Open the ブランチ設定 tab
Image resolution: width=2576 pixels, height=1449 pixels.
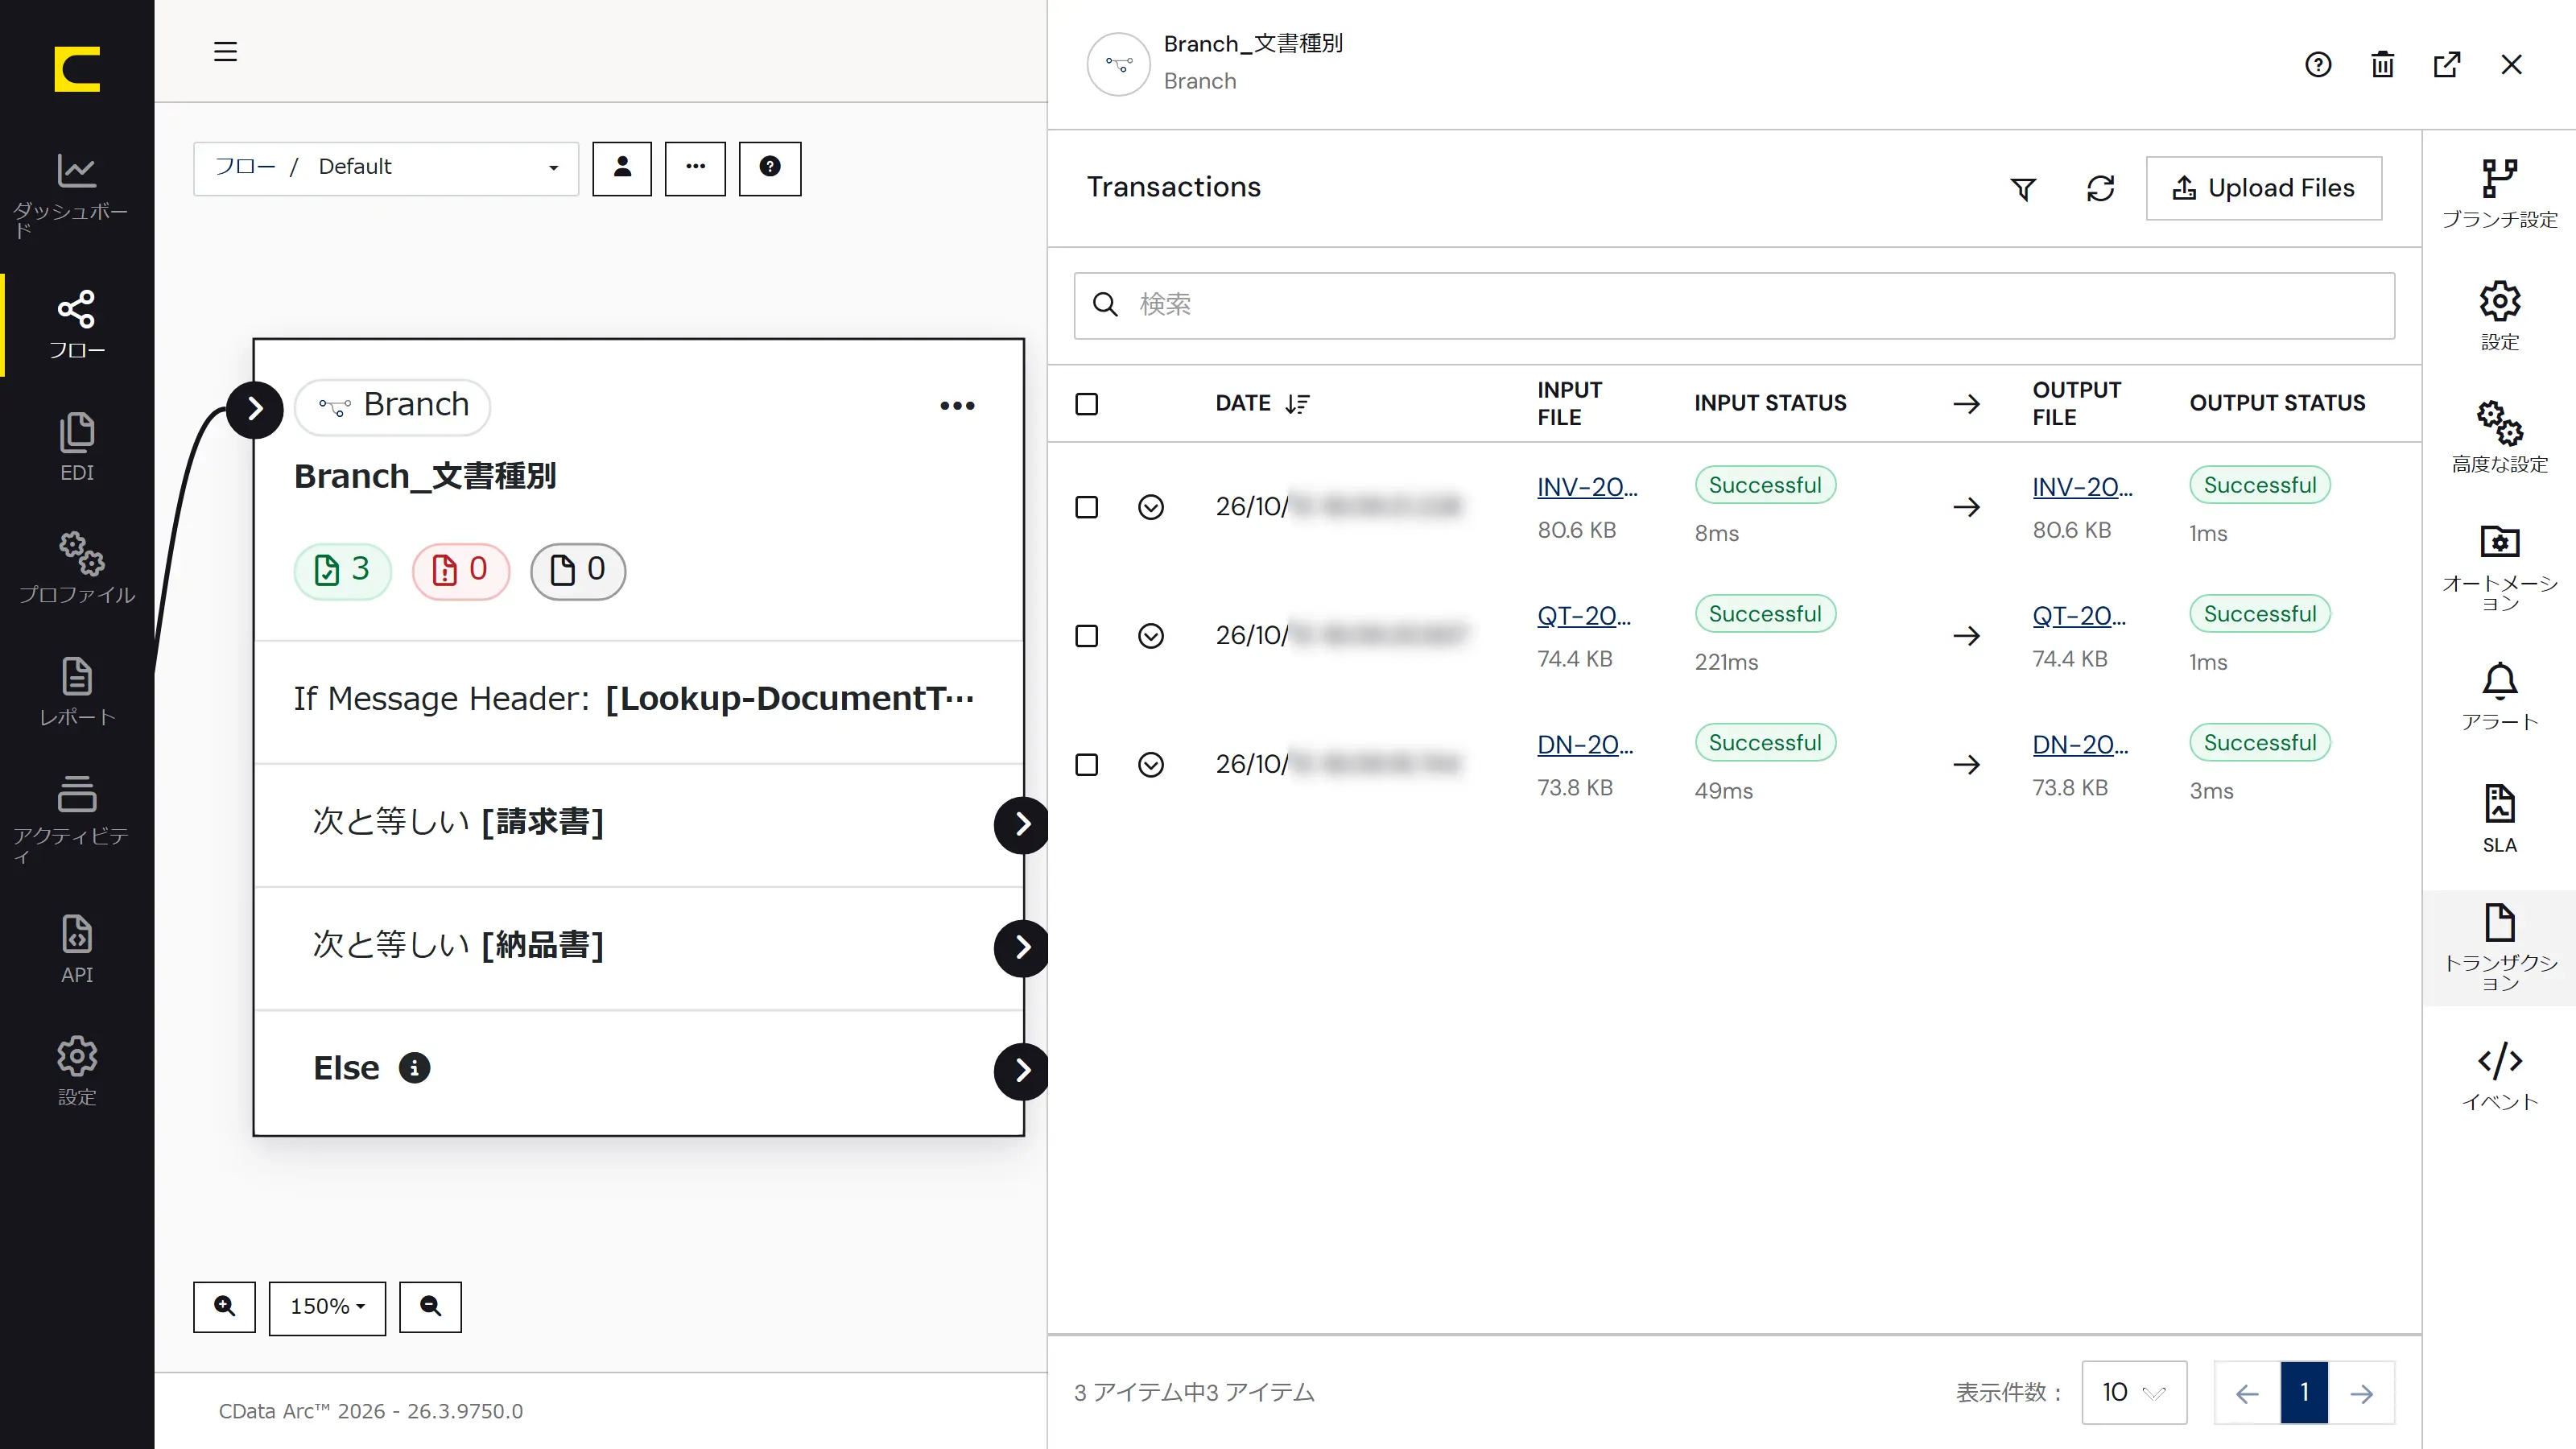tap(2499, 193)
